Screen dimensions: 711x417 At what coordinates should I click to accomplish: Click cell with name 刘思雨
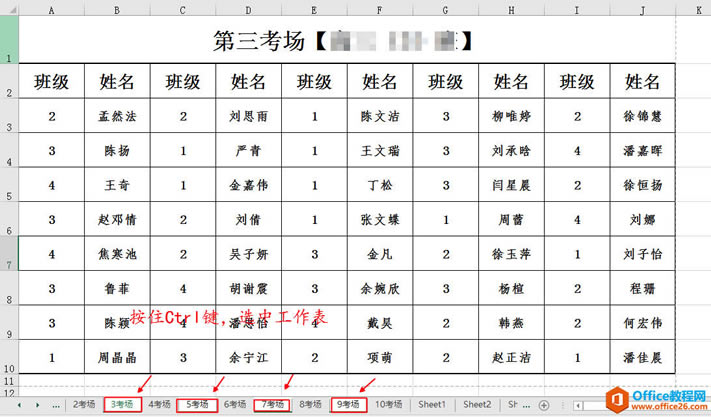coord(248,116)
